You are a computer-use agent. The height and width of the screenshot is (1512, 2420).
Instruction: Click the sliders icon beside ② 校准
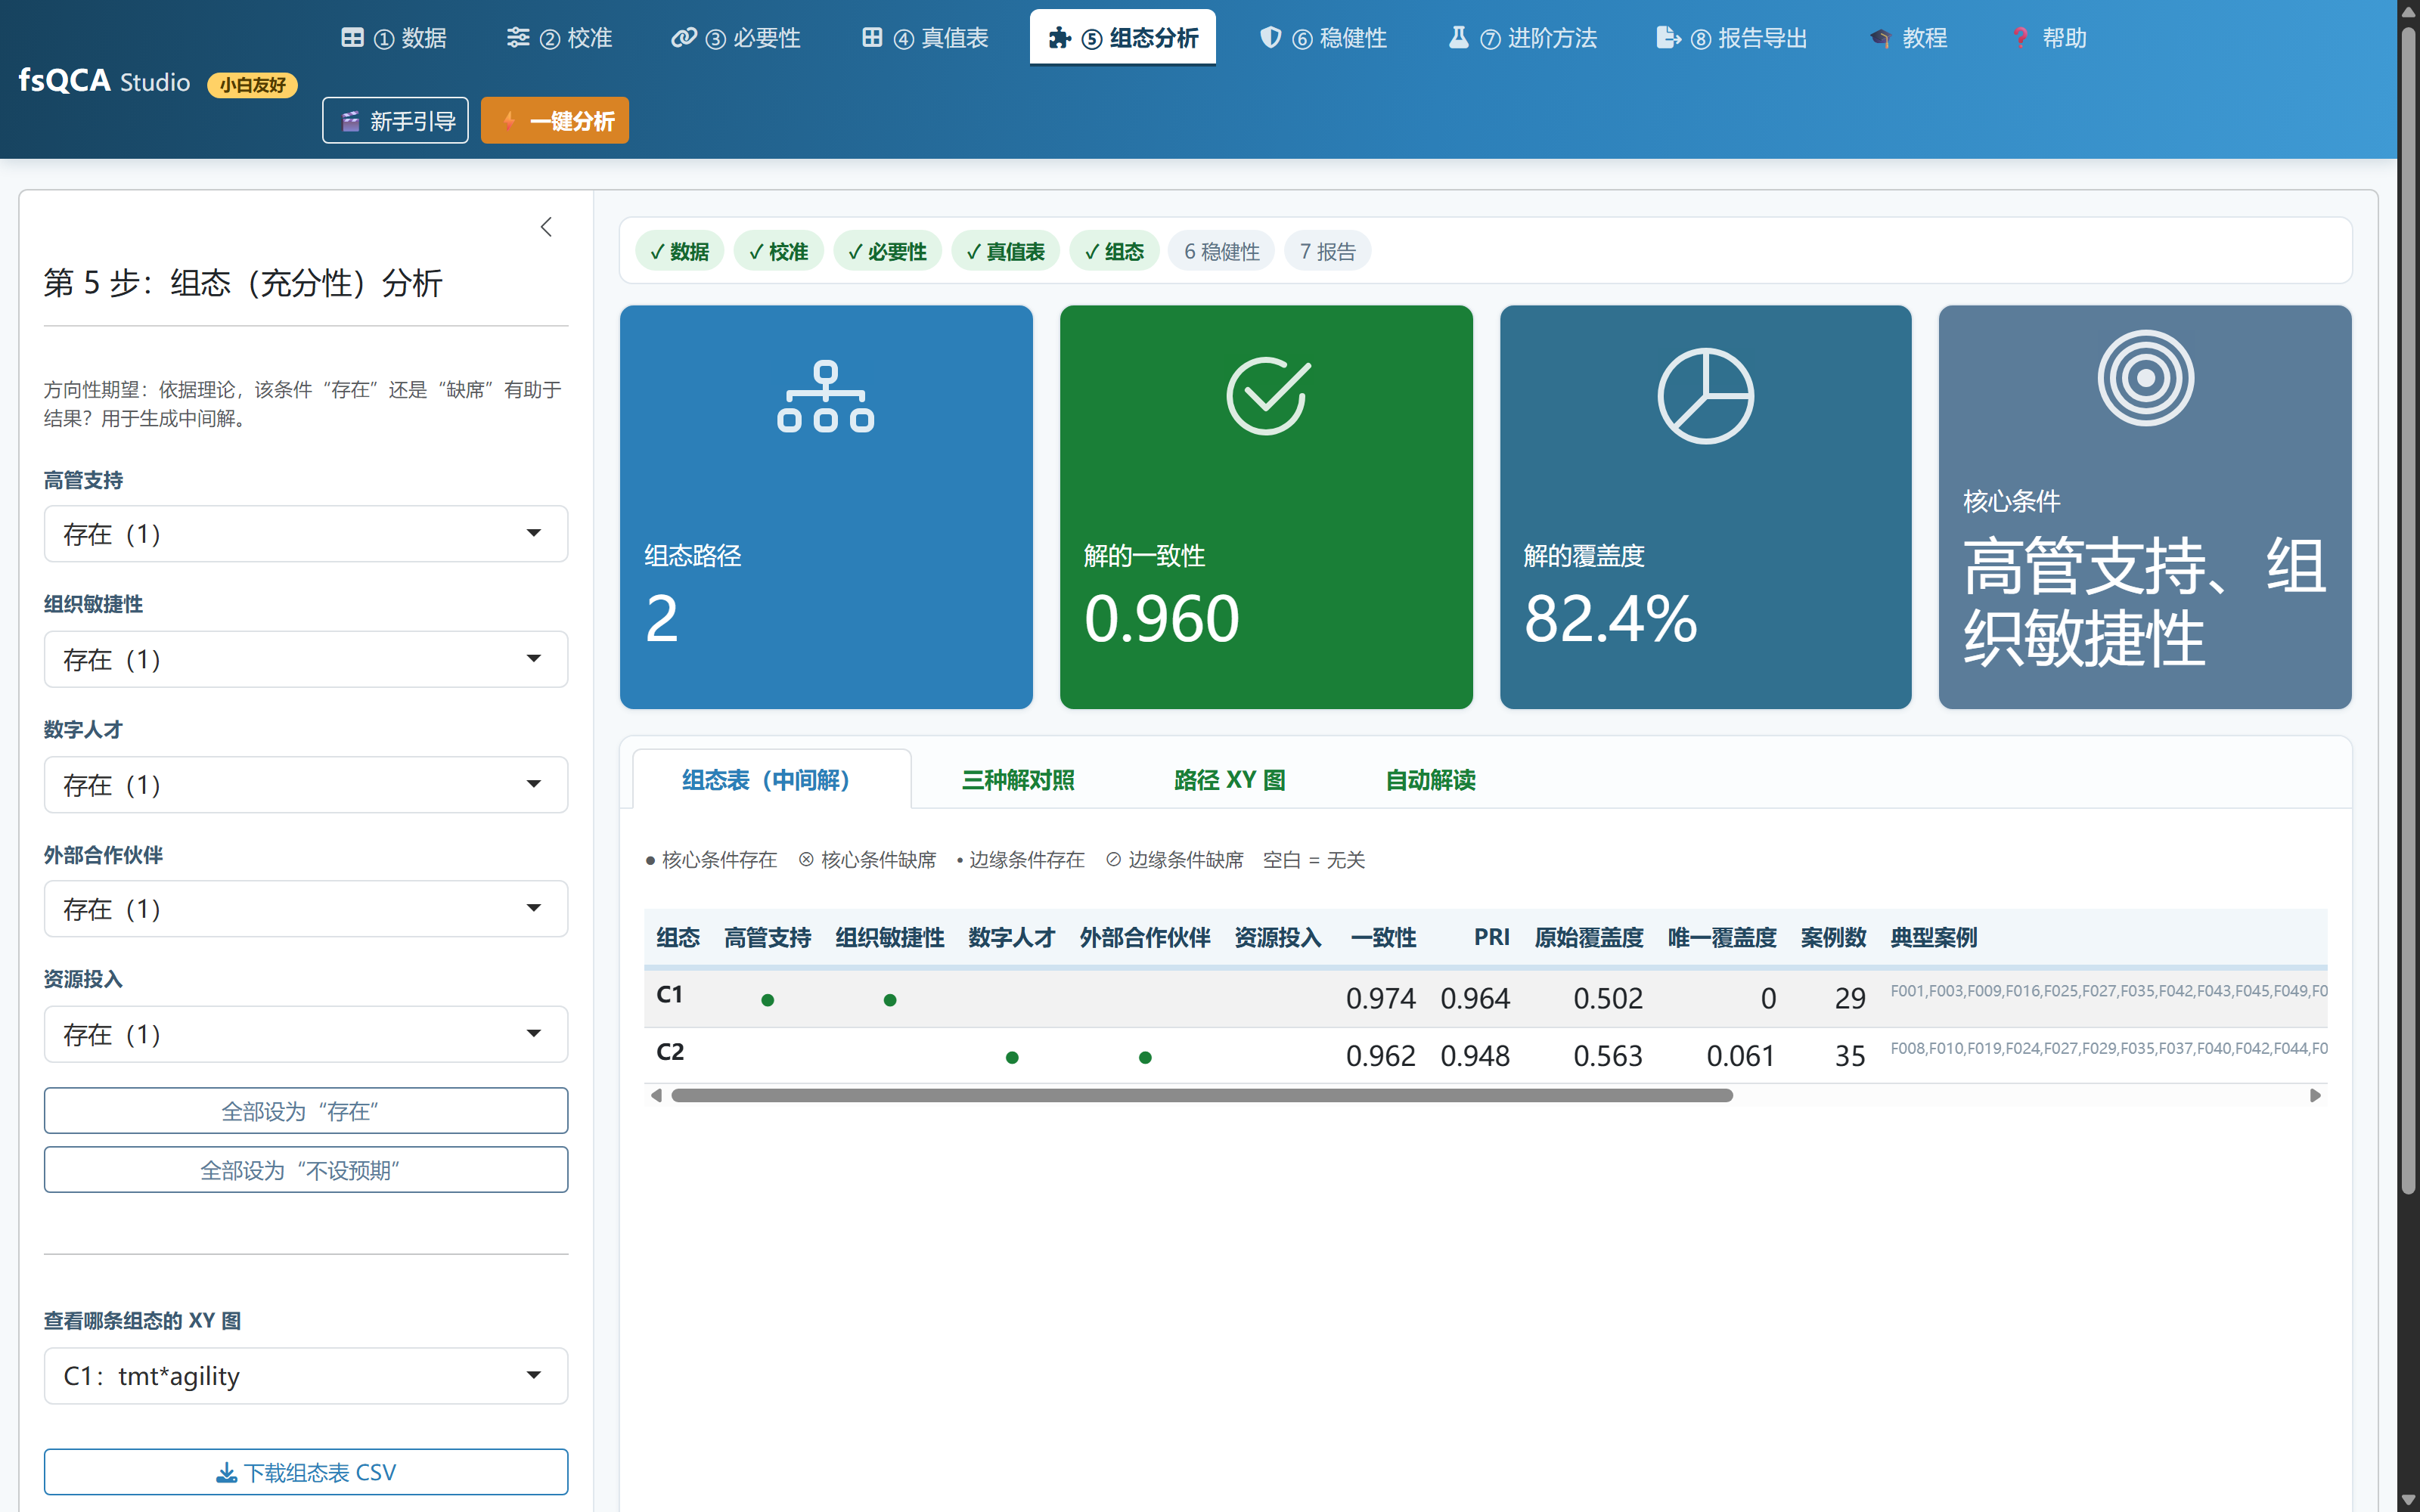(518, 38)
